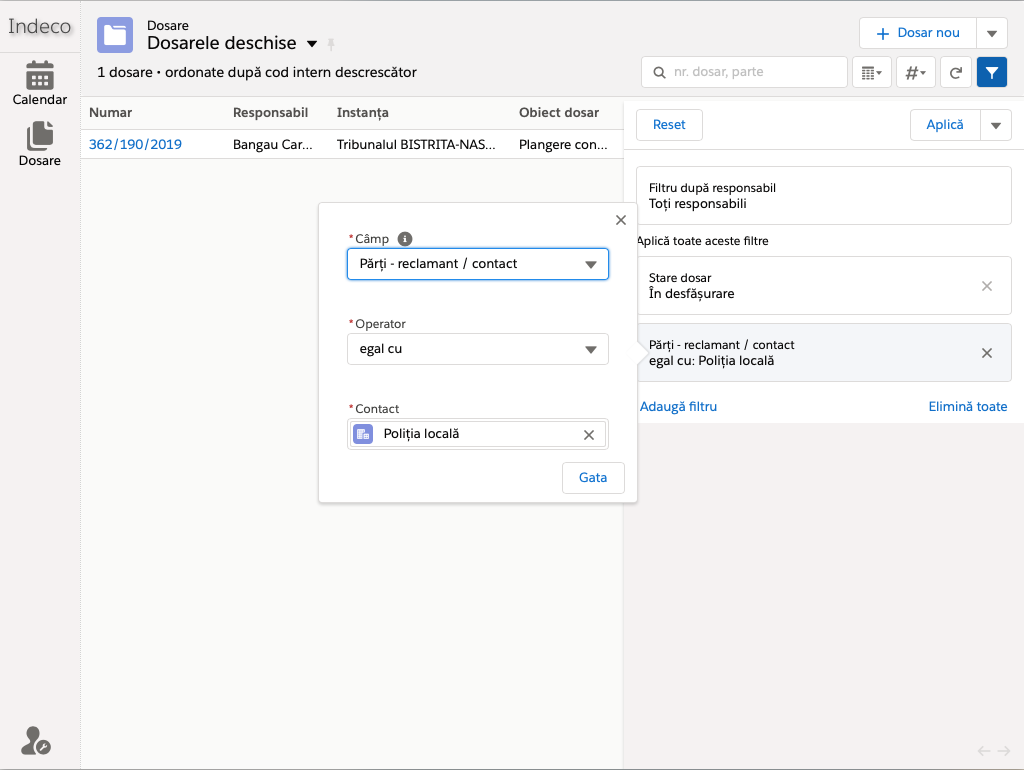Toggle the filter funnel icon
Image resolution: width=1024 pixels, height=770 pixels.
(991, 72)
